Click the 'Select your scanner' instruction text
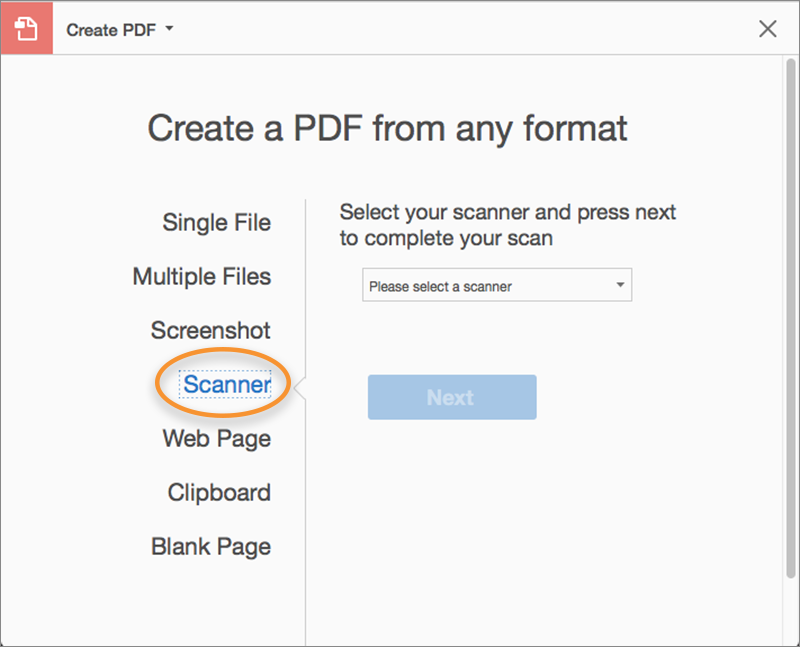Image resolution: width=800 pixels, height=647 pixels. [x=507, y=225]
